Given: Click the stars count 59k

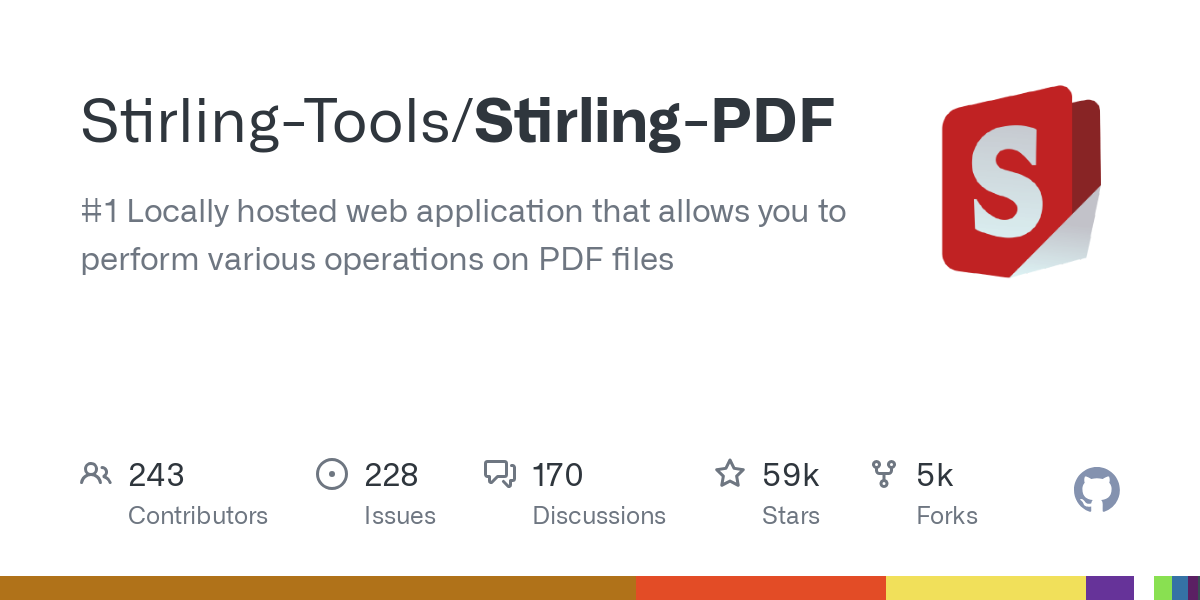Looking at the screenshot, I should 790,475.
